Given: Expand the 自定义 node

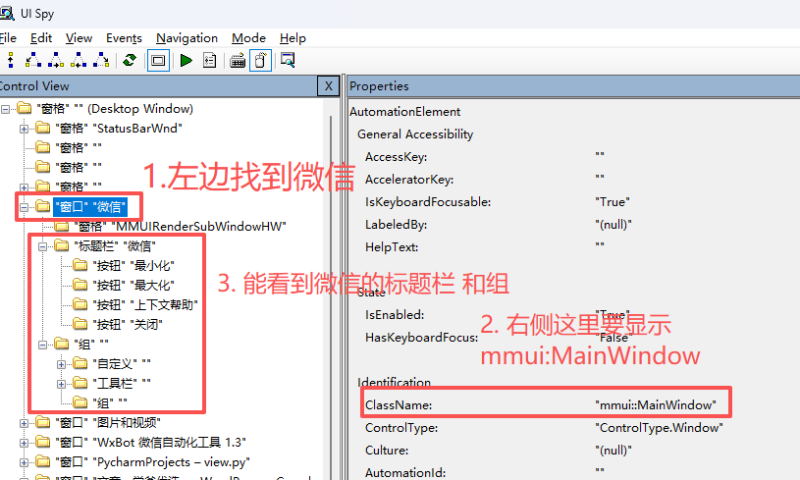Looking at the screenshot, I should tap(61, 364).
